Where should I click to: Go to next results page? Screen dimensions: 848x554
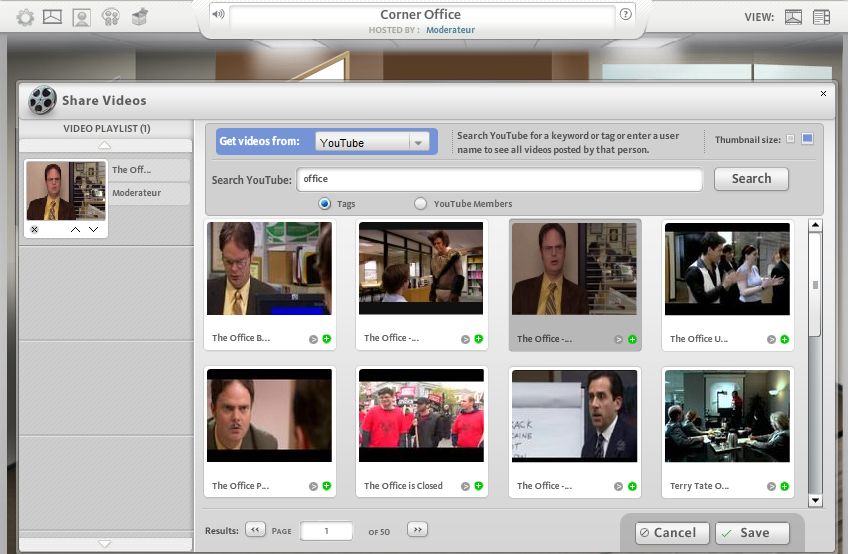[x=418, y=529]
